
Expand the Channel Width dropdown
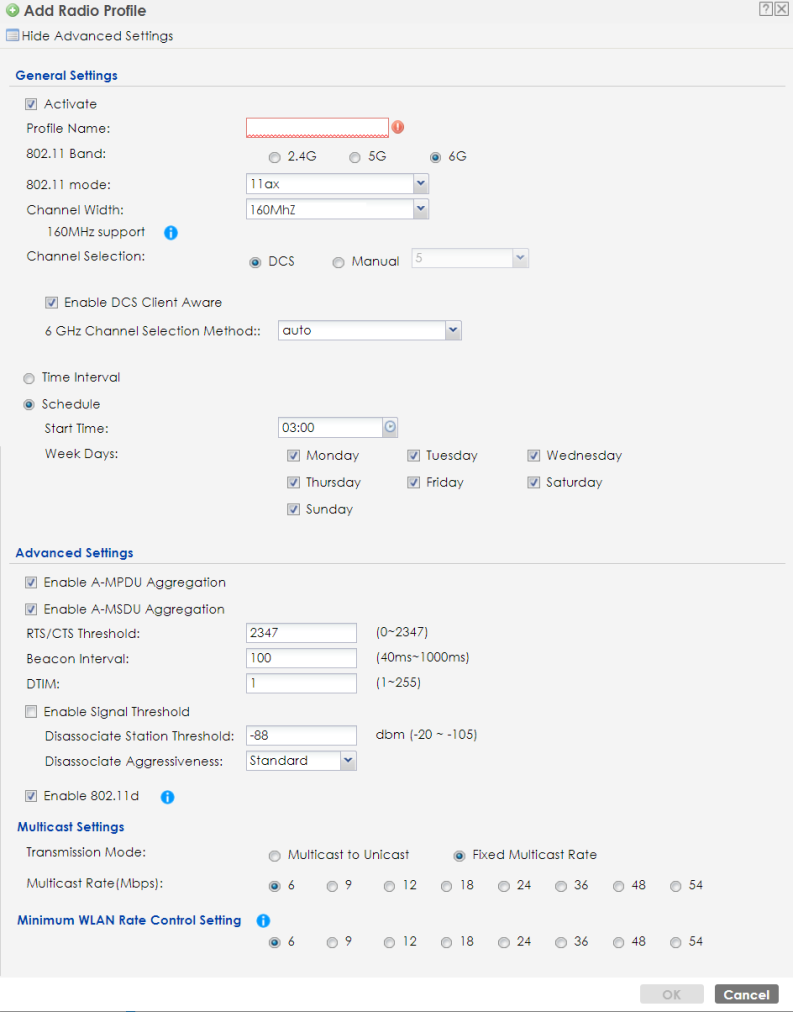(420, 209)
